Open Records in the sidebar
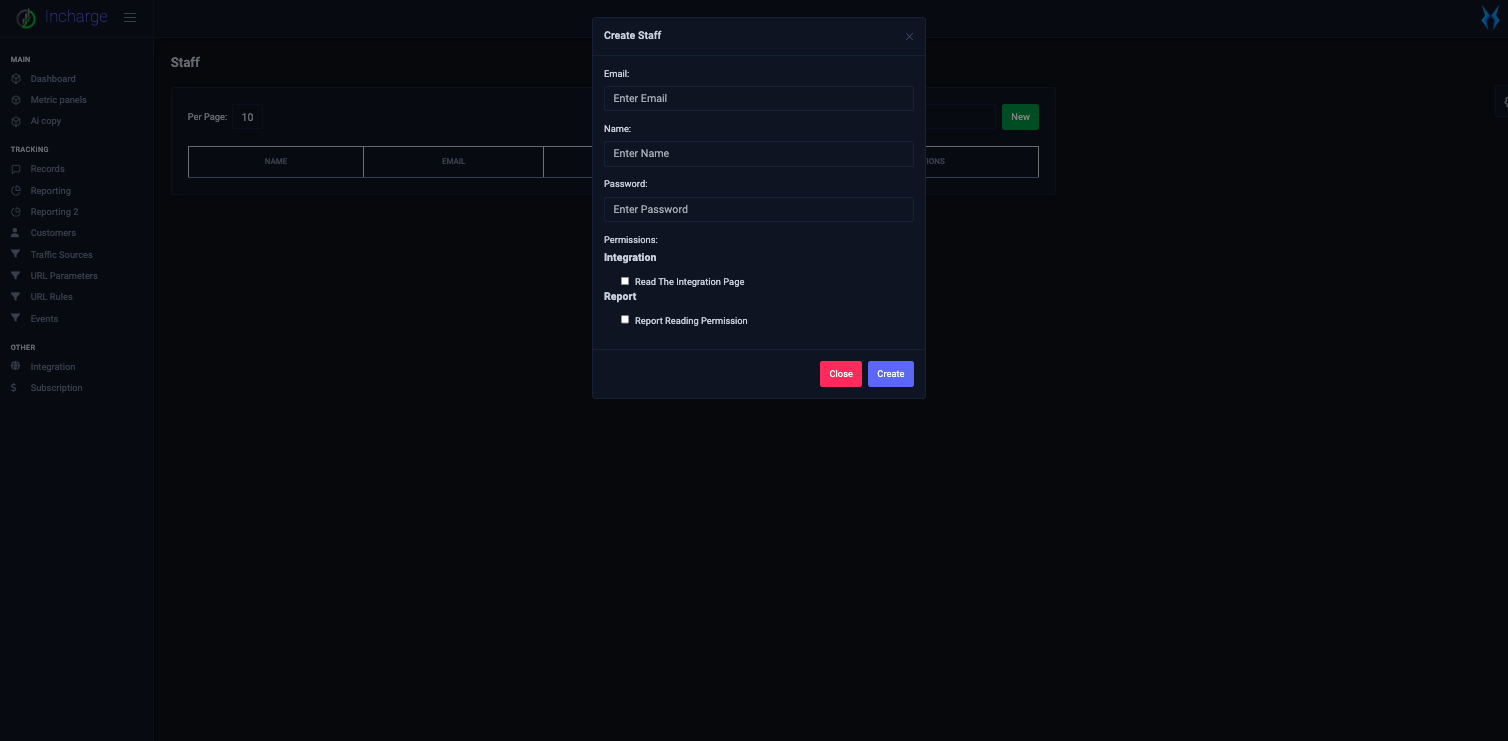Image resolution: width=1508 pixels, height=741 pixels. point(48,169)
